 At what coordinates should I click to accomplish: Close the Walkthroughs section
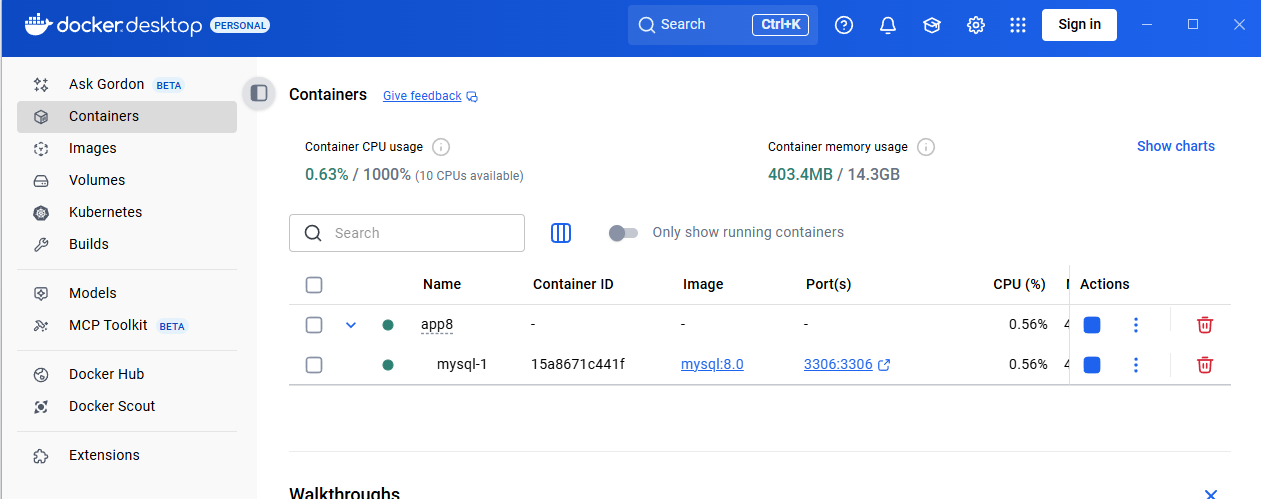[1211, 494]
